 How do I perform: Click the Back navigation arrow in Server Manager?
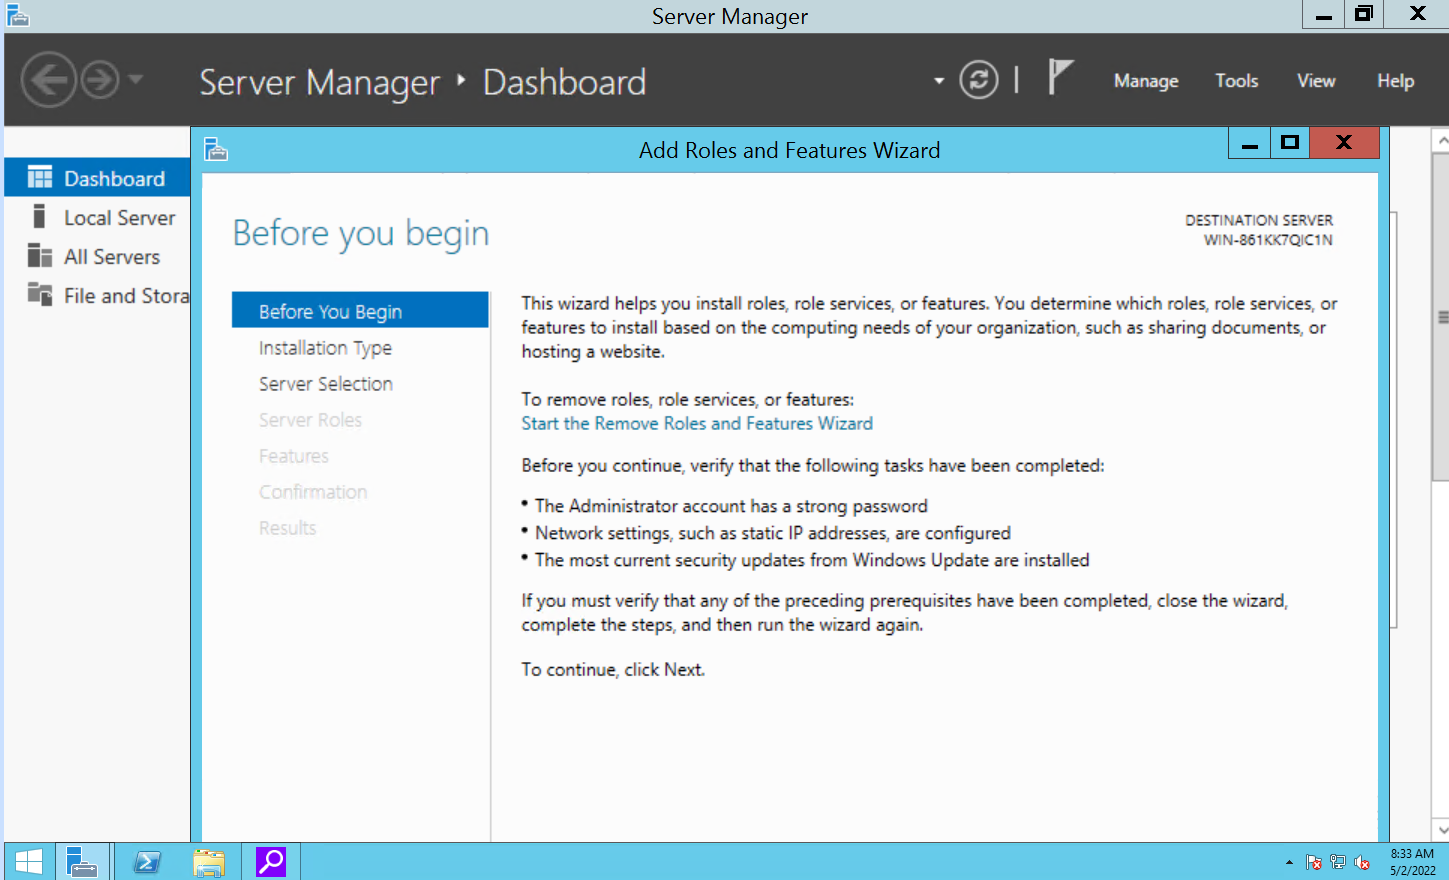pos(48,80)
